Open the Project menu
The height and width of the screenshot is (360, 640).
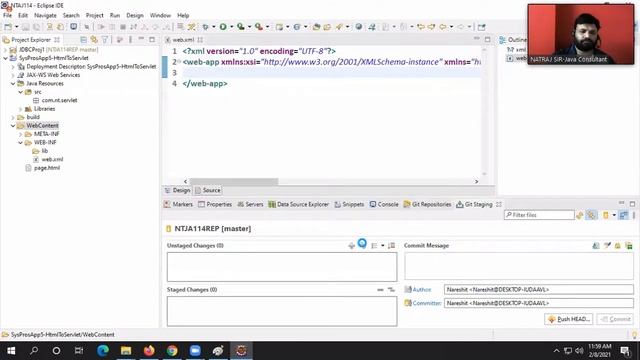94,15
